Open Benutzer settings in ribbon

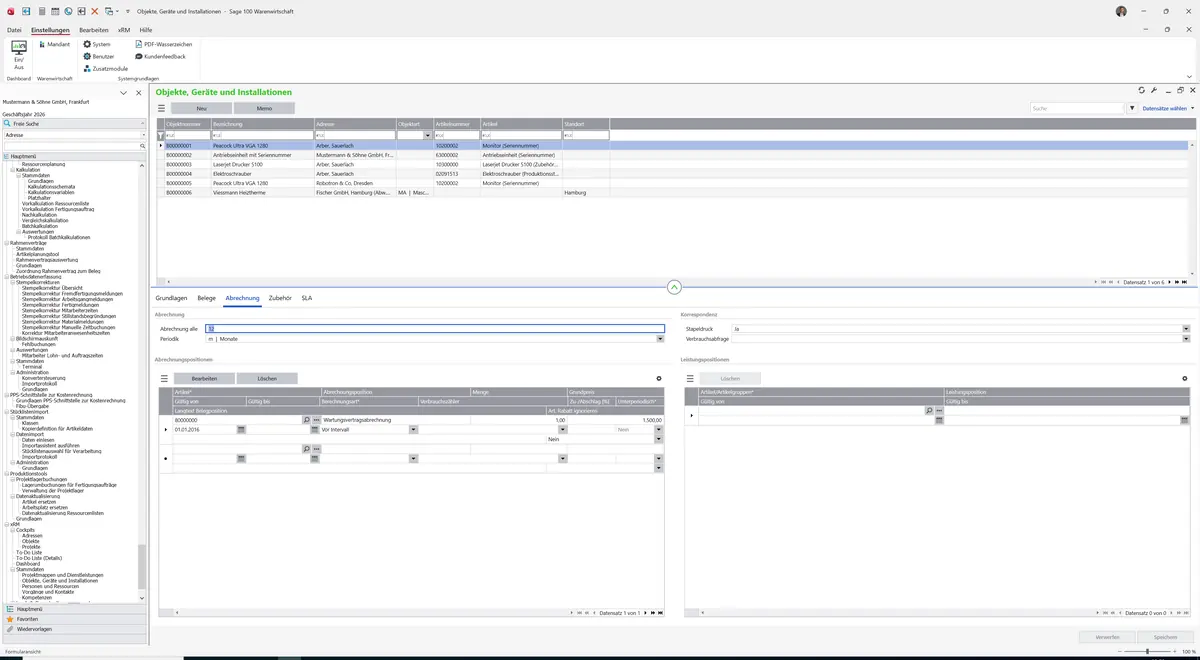tap(99, 56)
